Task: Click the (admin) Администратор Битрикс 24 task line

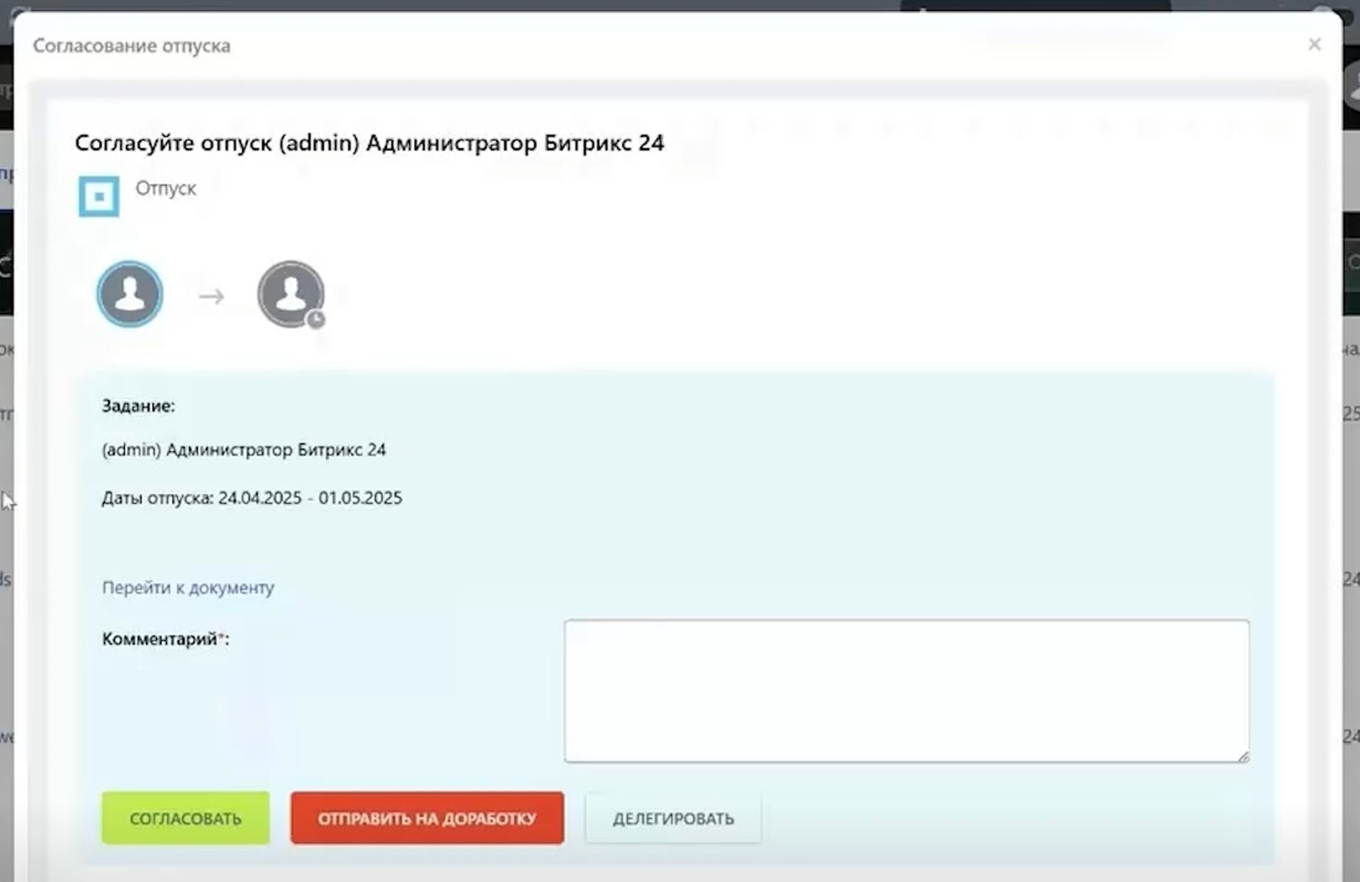Action: (x=244, y=449)
